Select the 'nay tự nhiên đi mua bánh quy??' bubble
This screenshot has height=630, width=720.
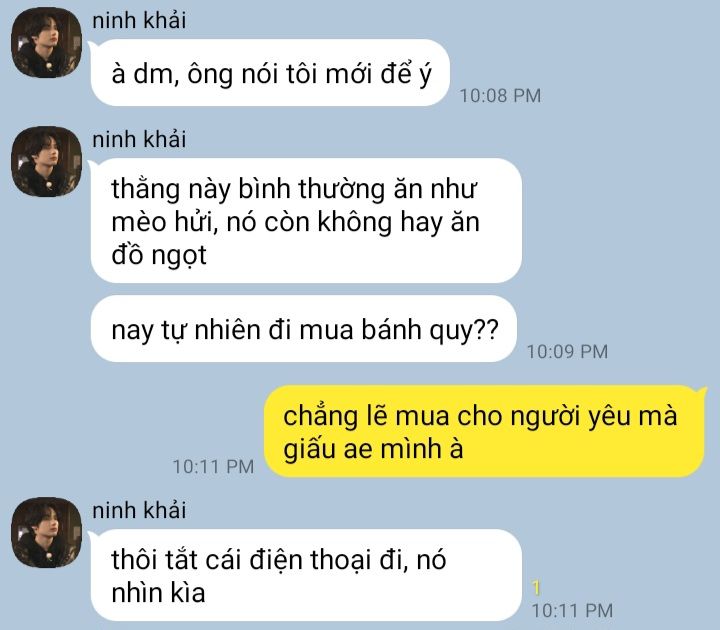click(304, 329)
